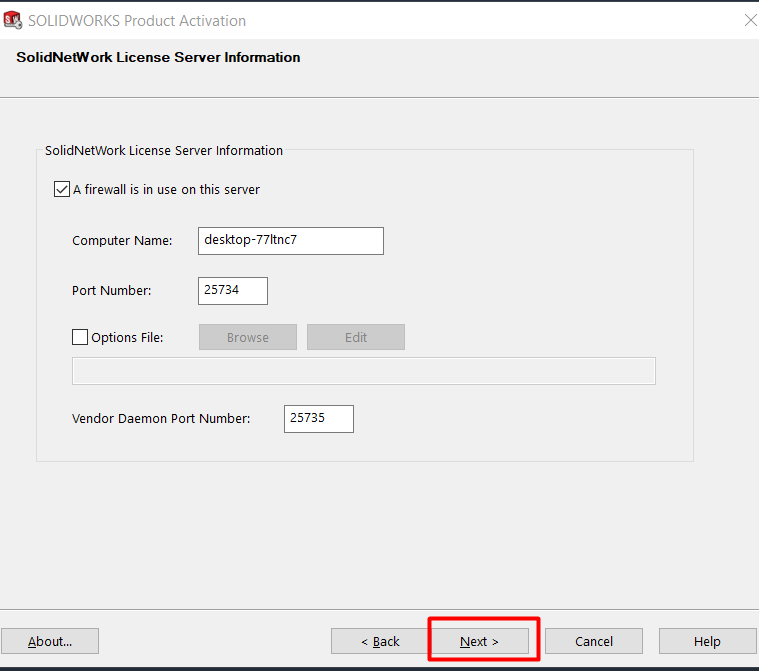Click the "Computer Name:" label text
This screenshot has width=759, height=671.
tap(122, 241)
